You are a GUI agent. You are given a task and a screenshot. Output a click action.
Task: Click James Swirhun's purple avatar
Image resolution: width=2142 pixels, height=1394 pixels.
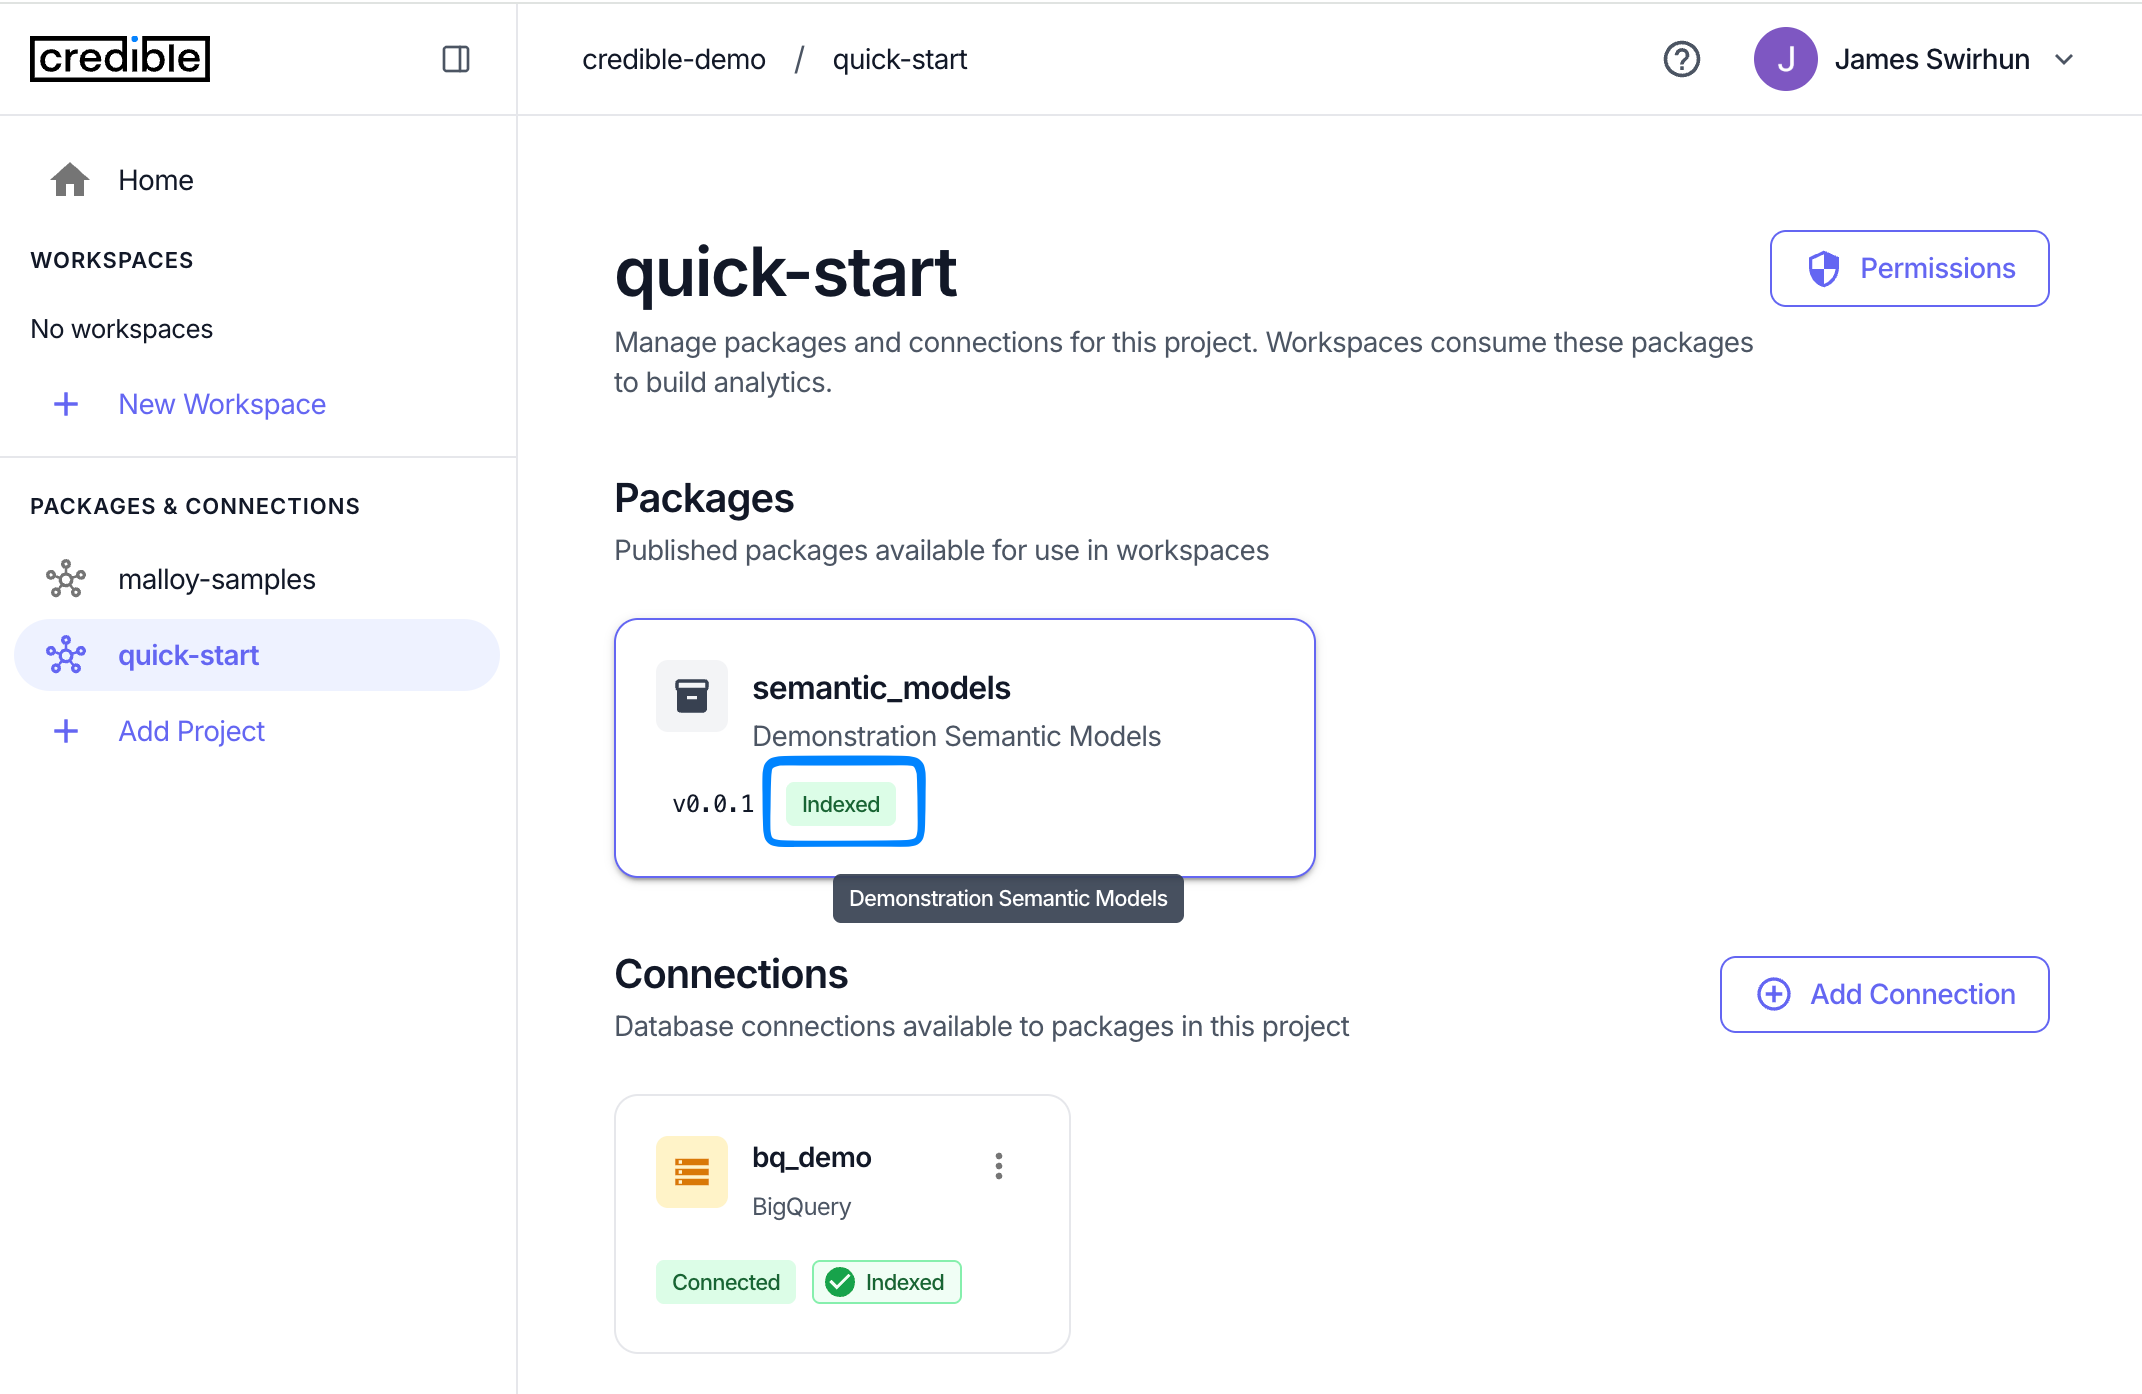tap(1786, 59)
